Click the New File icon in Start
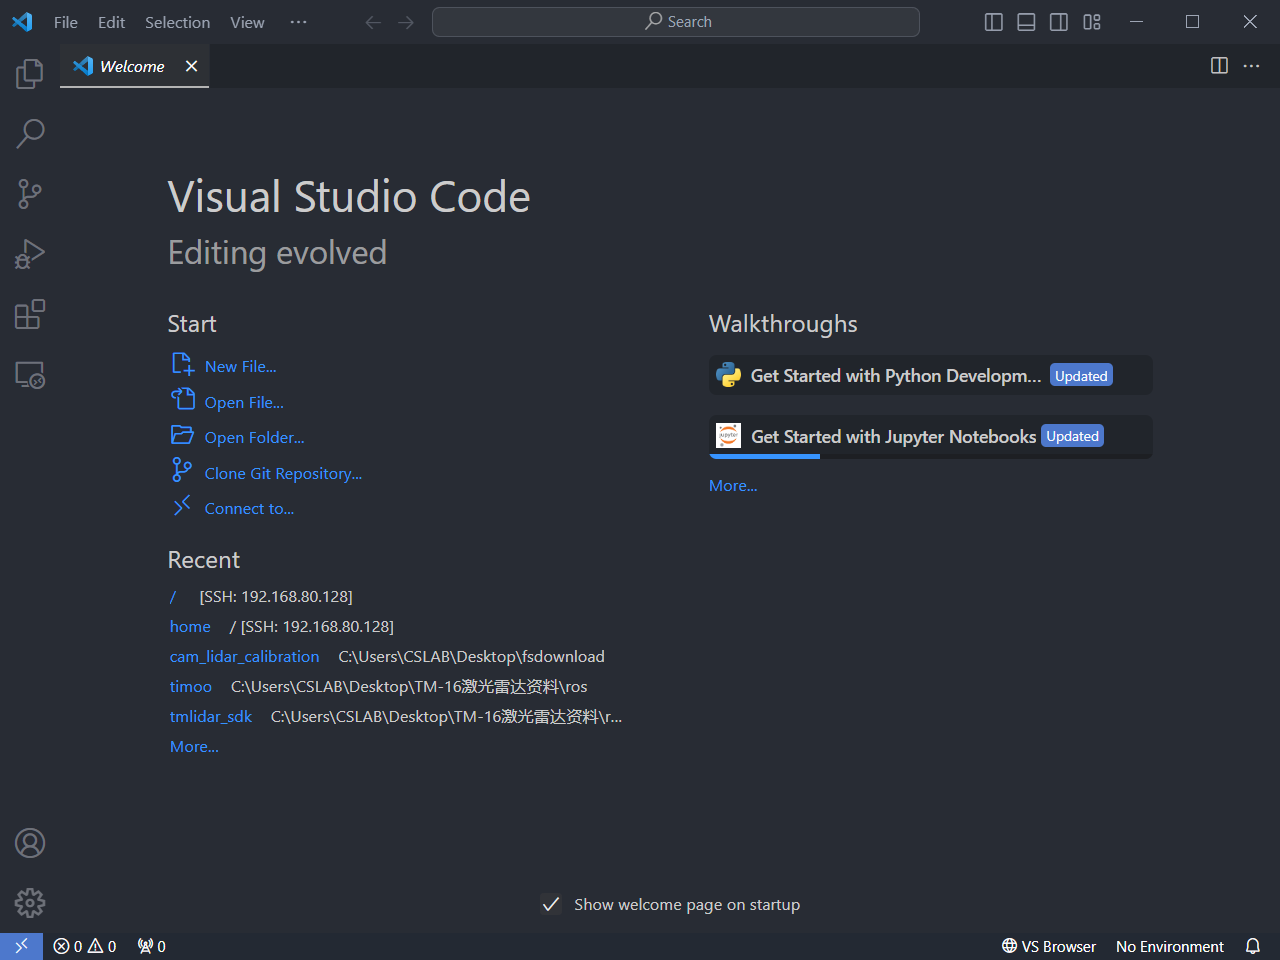This screenshot has height=960, width=1280. pyautogui.click(x=182, y=364)
